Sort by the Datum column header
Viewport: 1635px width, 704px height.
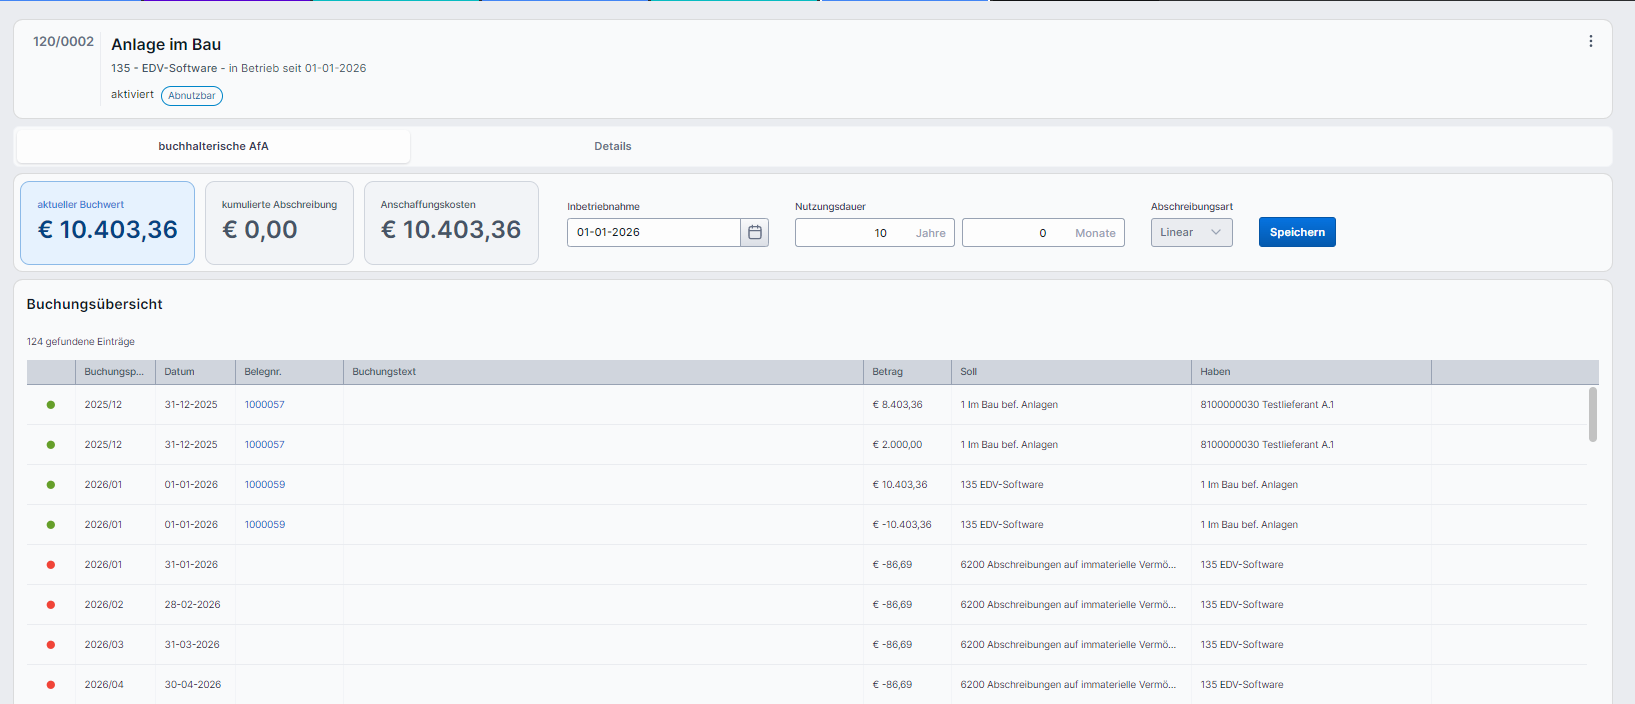pos(180,372)
